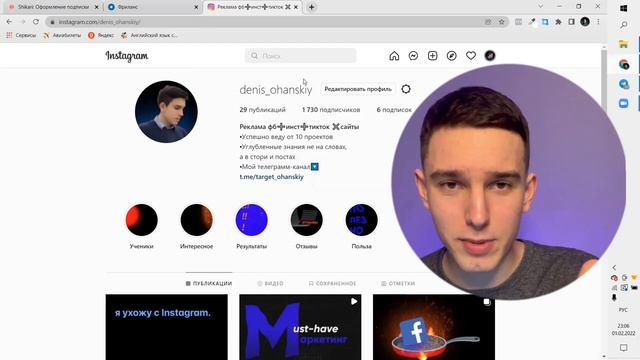Create new post plus icon
The width and height of the screenshot is (640, 360).
click(x=432, y=56)
